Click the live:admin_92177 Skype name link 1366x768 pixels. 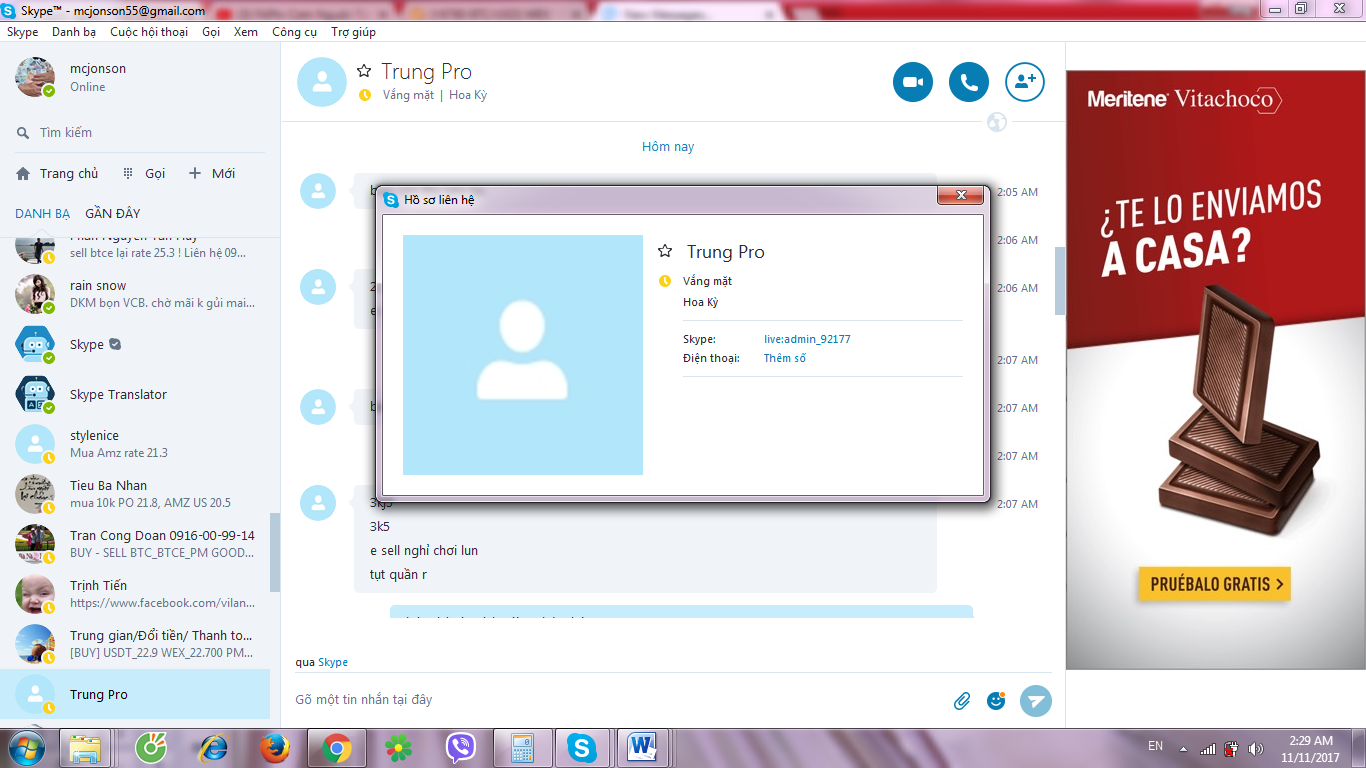807,339
